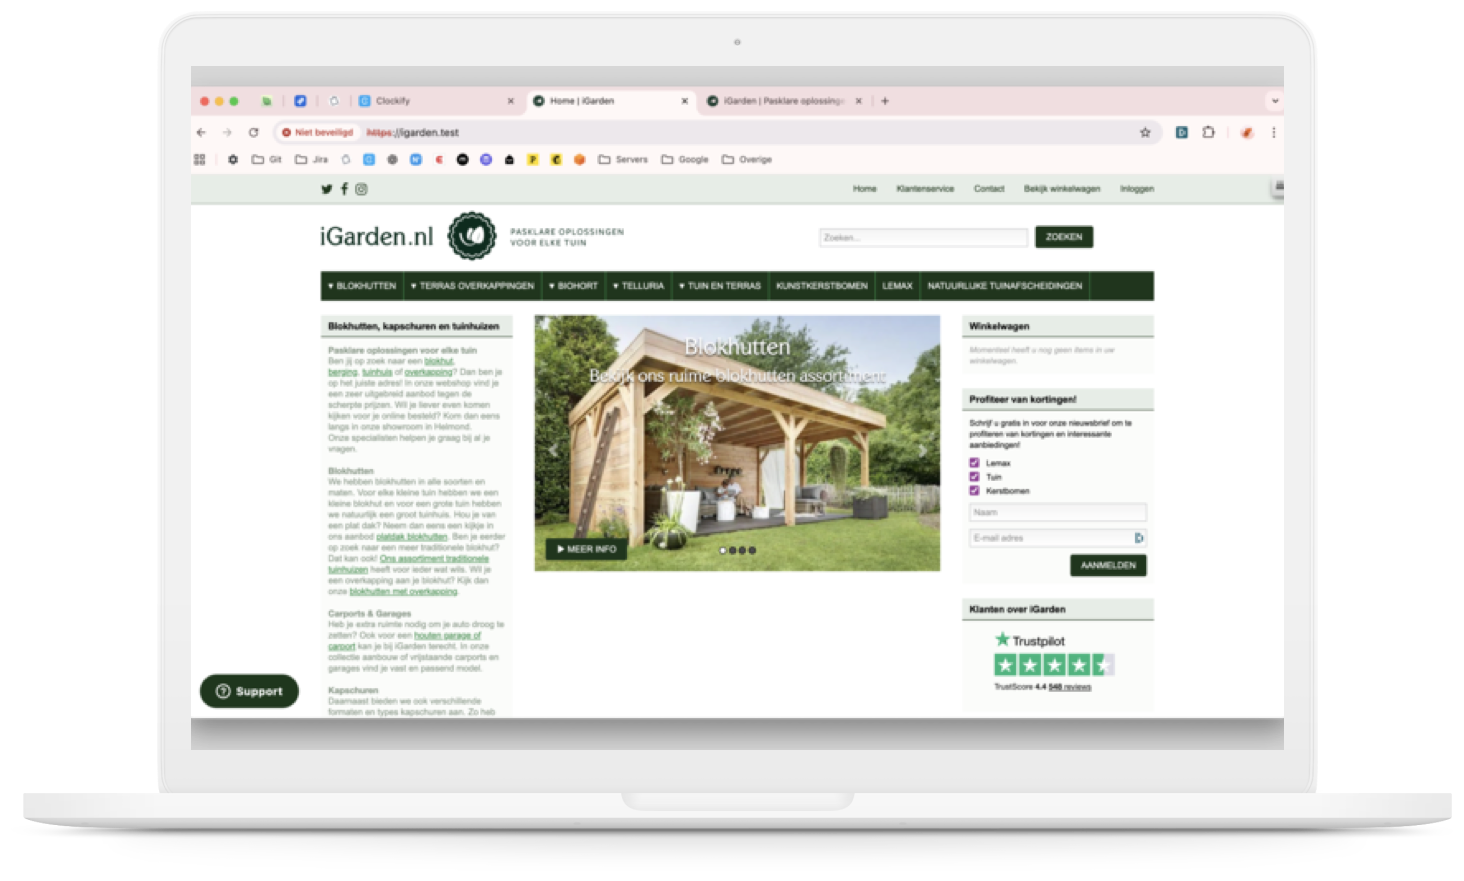Click the iGarden.nl logo badge
This screenshot has width=1464, height=881.
point(471,236)
